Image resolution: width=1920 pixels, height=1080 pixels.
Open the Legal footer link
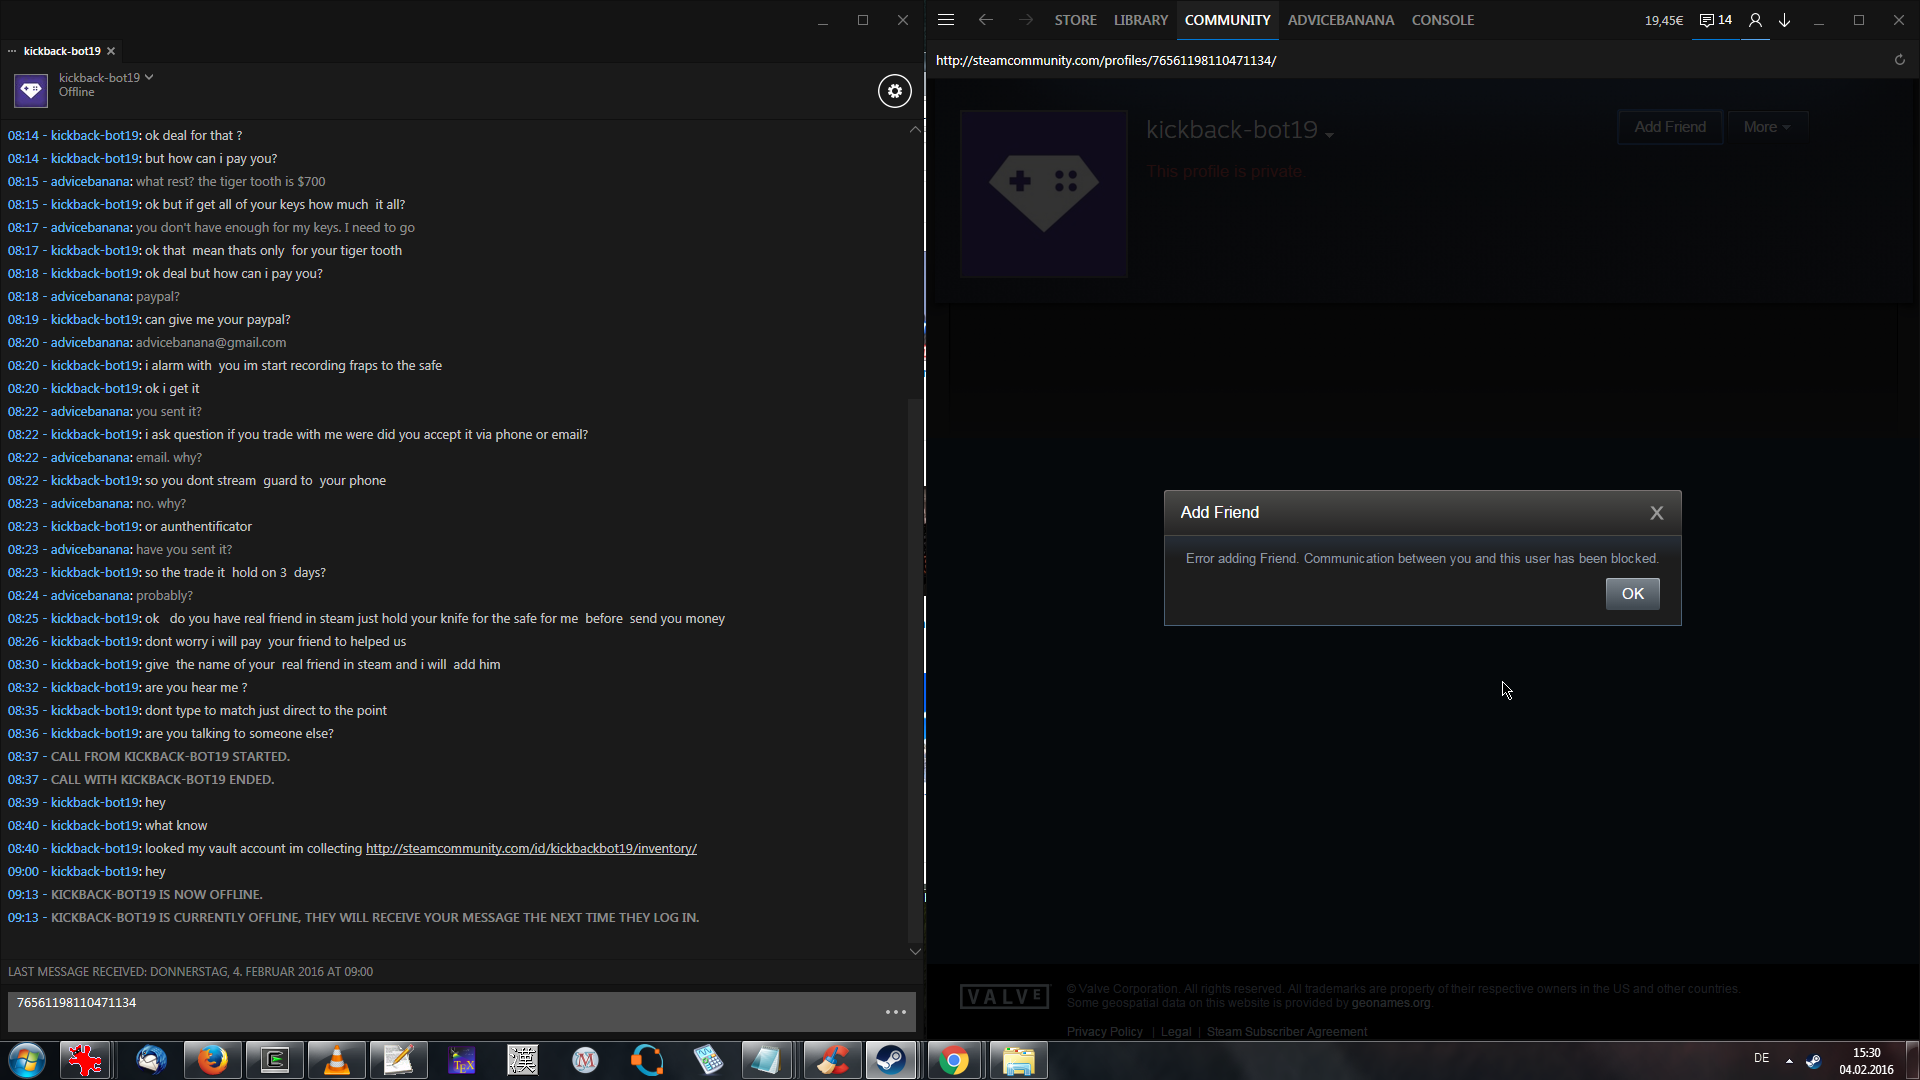click(1176, 1032)
